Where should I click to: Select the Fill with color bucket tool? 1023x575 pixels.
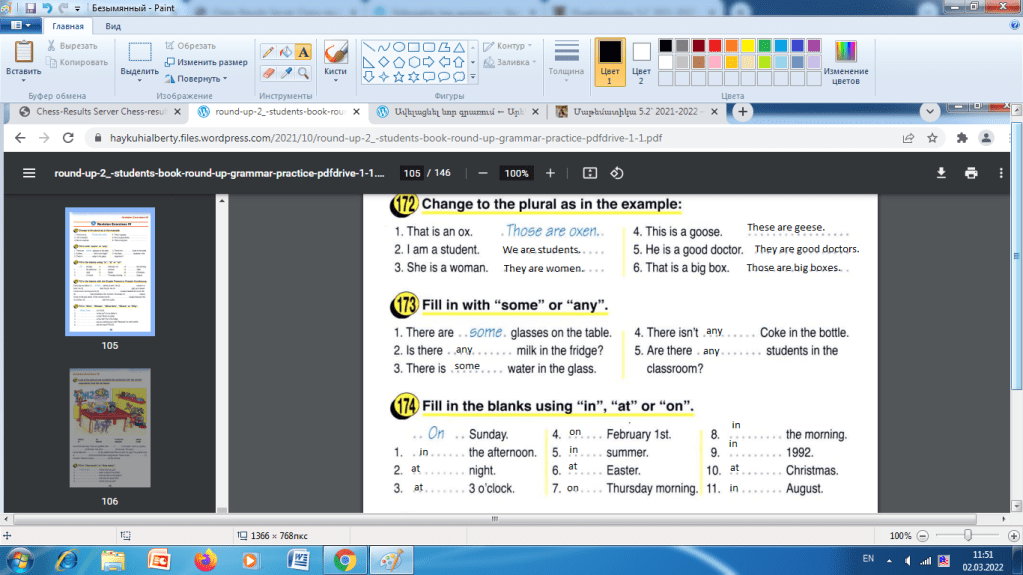tap(285, 52)
